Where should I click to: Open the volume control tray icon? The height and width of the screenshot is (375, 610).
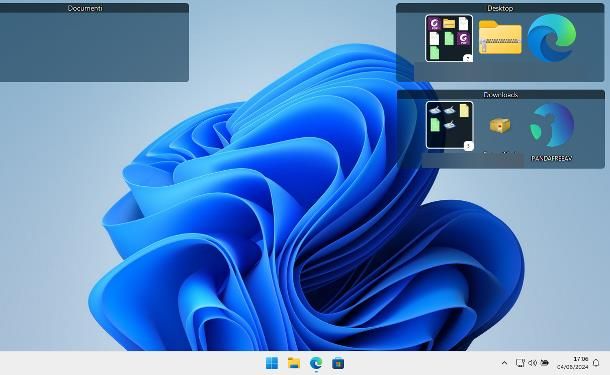tap(533, 363)
